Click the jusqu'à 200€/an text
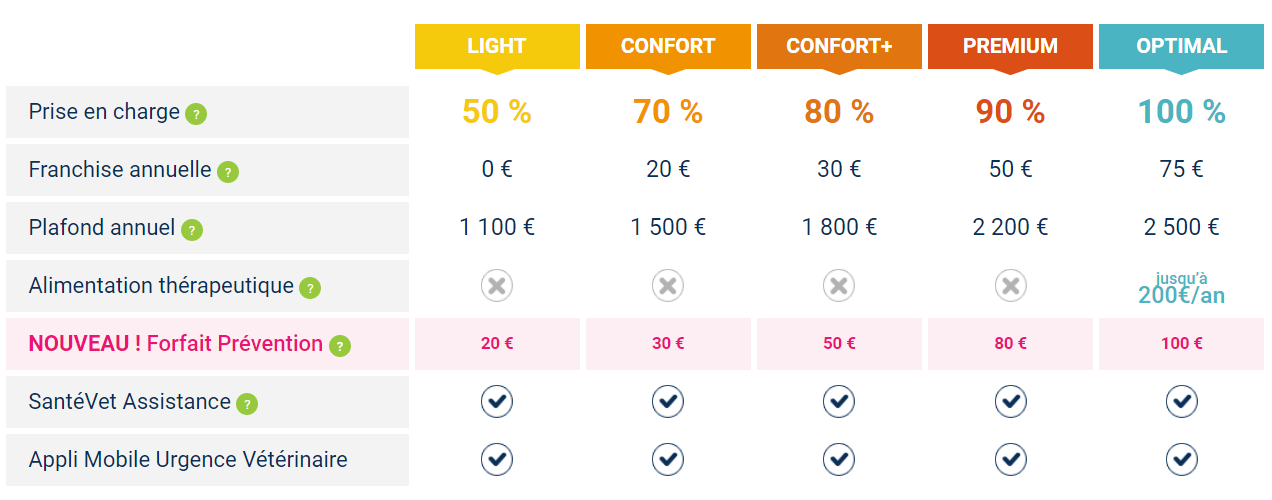 point(1182,288)
